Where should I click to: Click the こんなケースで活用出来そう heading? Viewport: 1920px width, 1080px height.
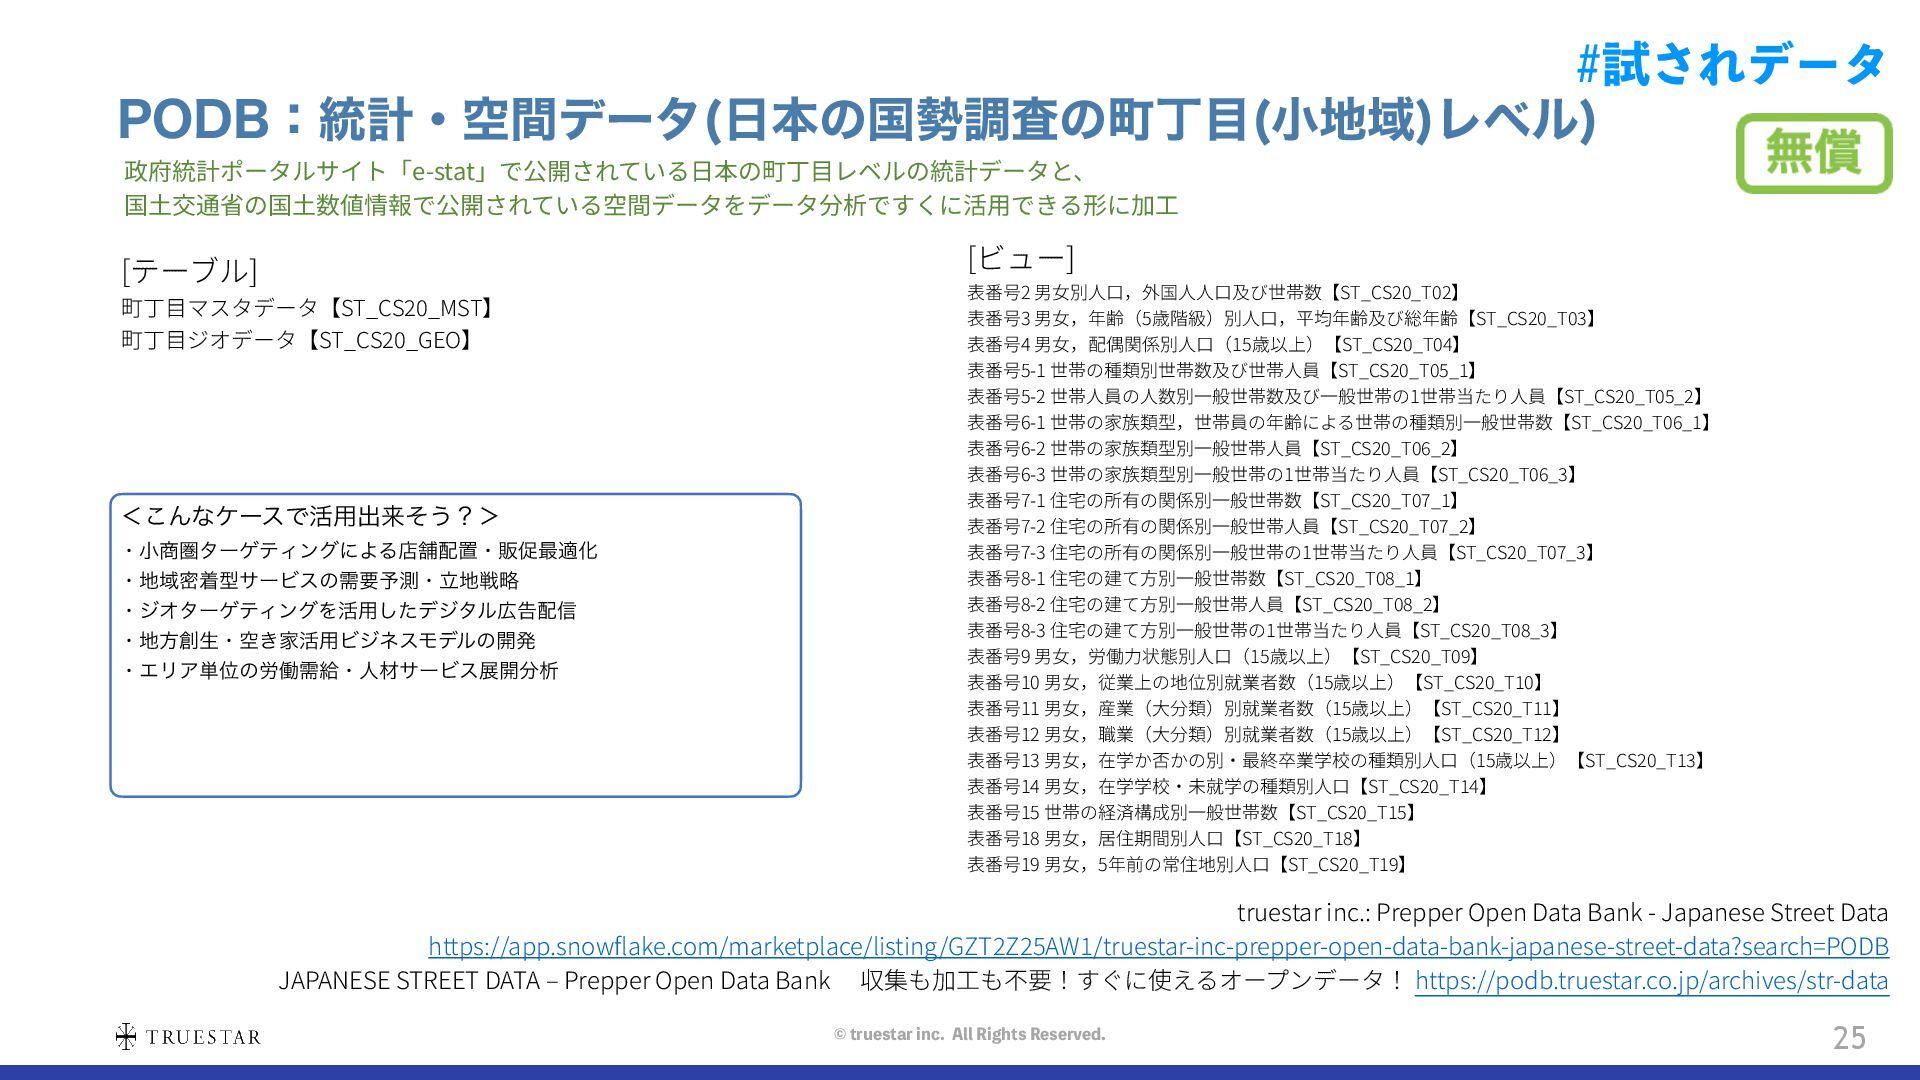coord(309,516)
